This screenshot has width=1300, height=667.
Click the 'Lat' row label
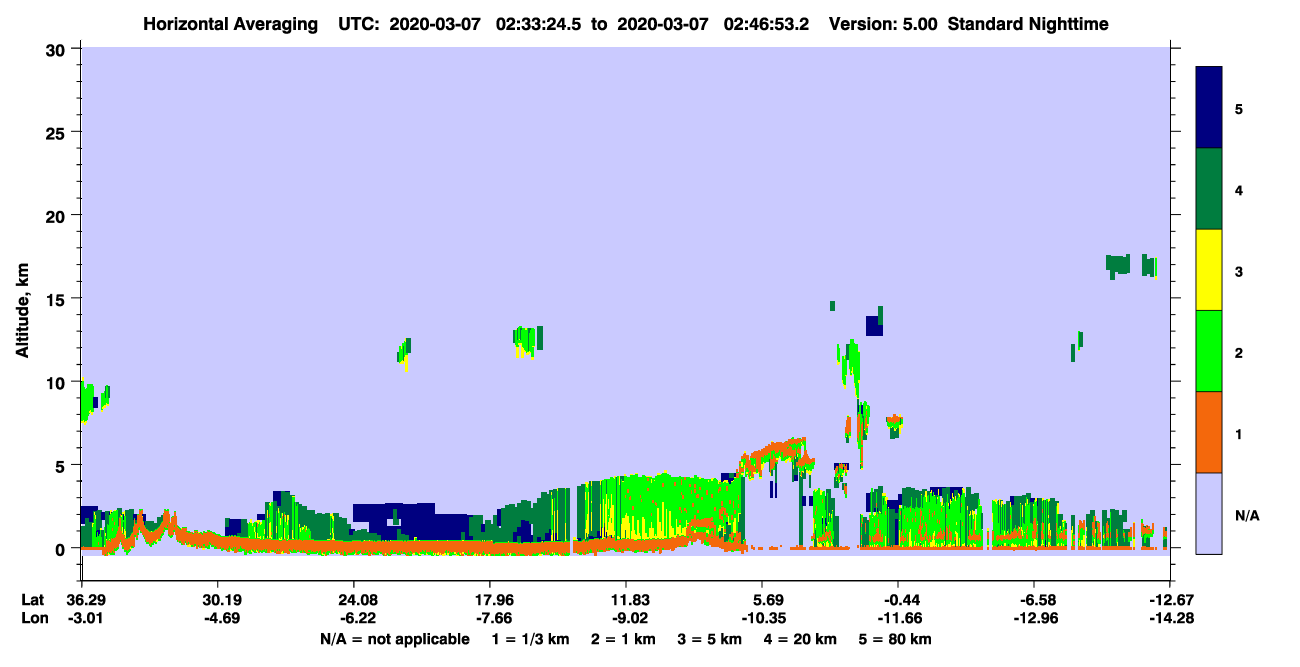(x=32, y=600)
